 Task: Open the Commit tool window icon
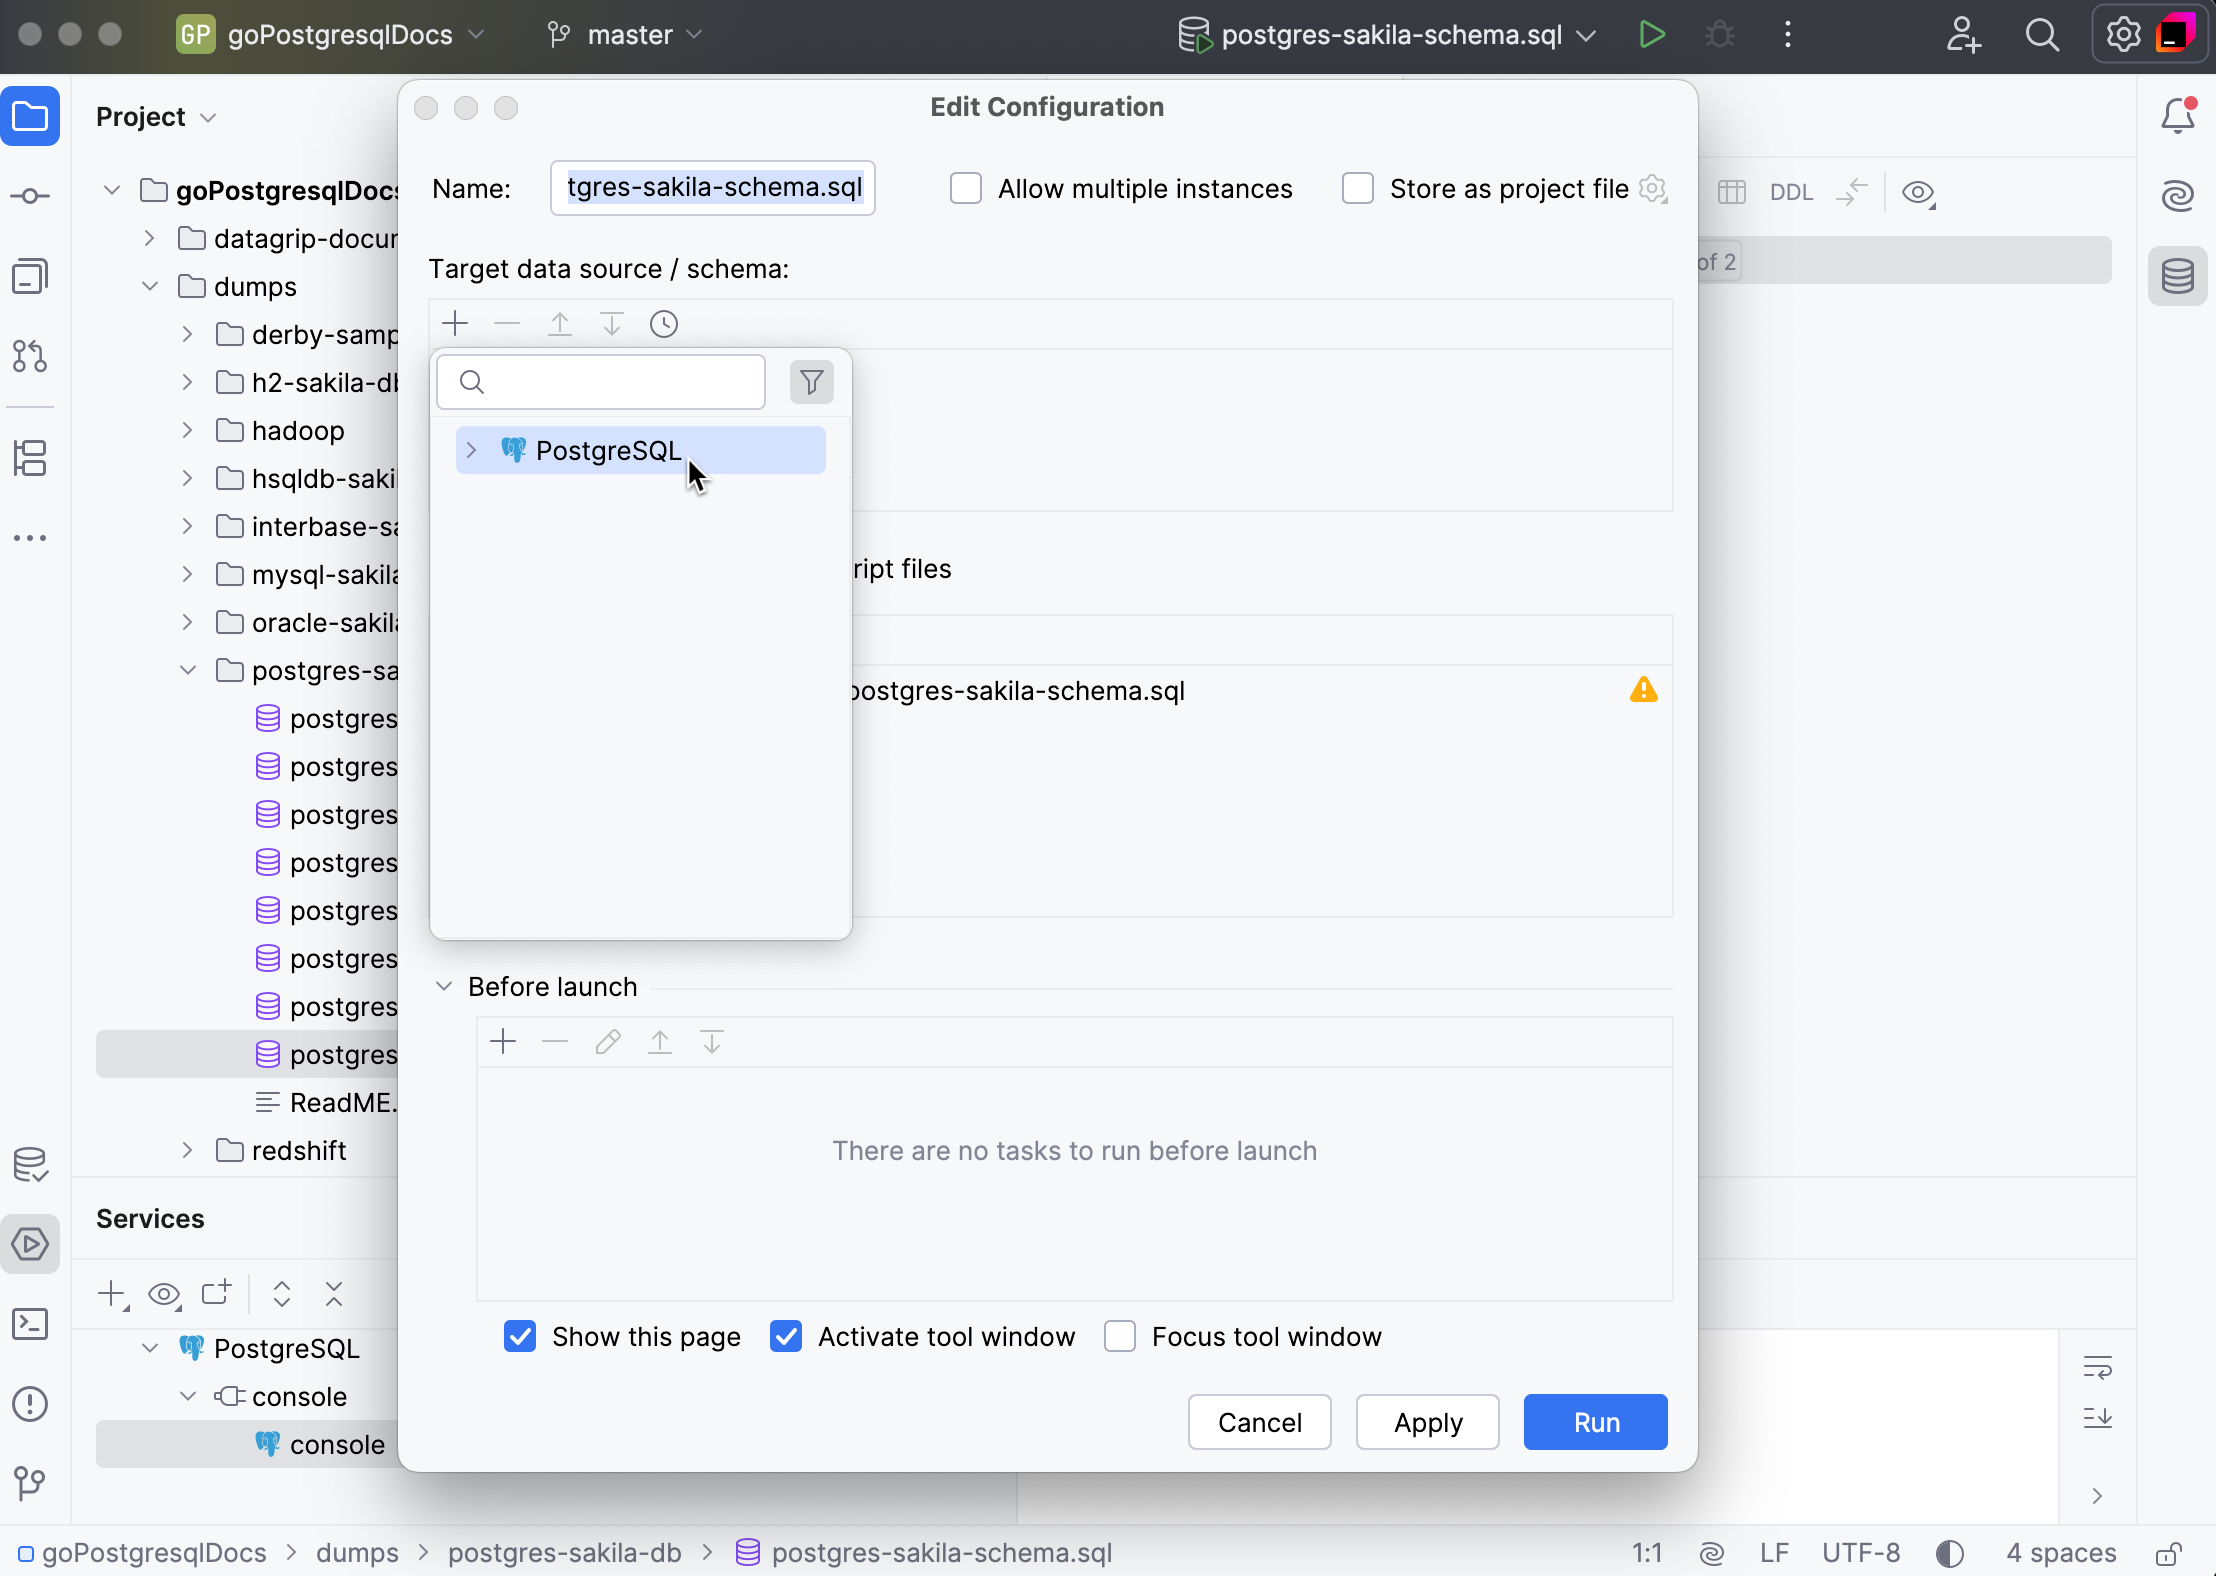pos(31,195)
